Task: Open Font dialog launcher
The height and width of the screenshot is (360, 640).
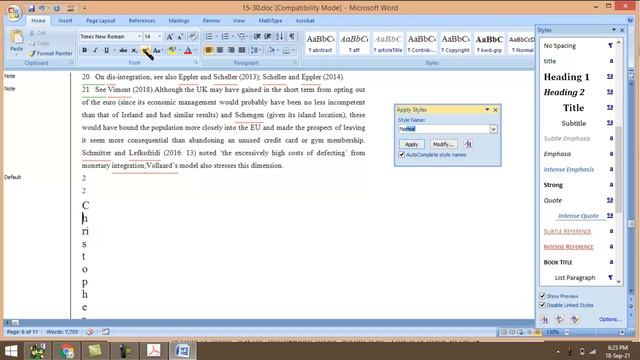Action: click(196, 63)
